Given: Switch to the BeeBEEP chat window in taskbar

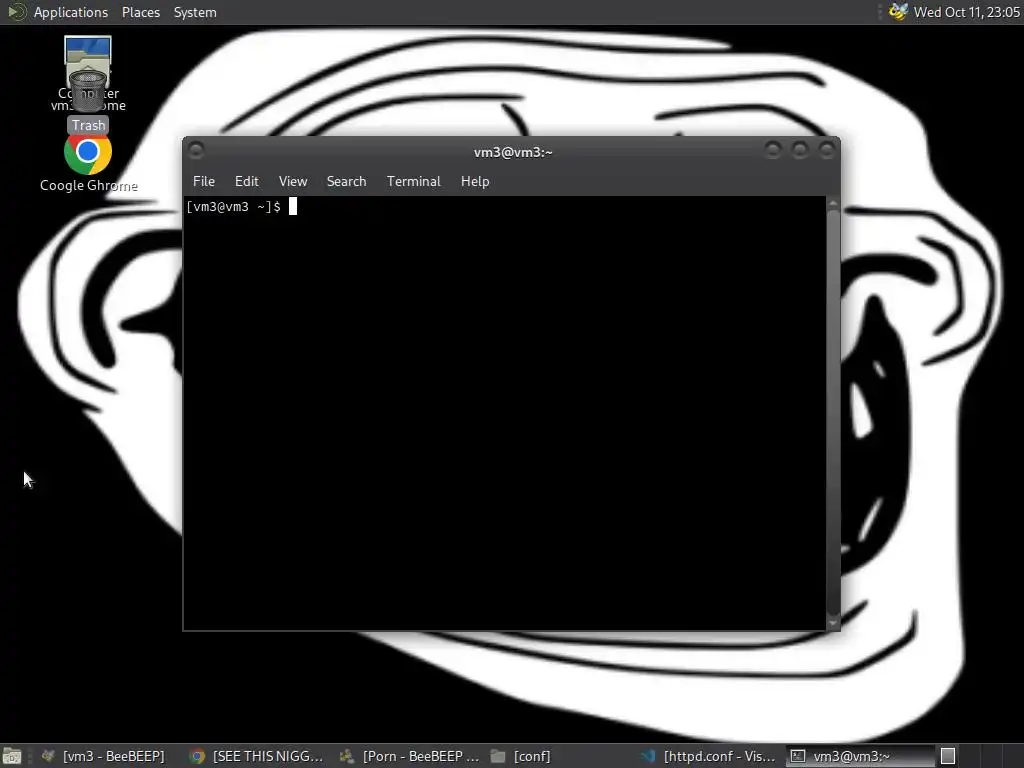Looking at the screenshot, I should (x=409, y=756).
